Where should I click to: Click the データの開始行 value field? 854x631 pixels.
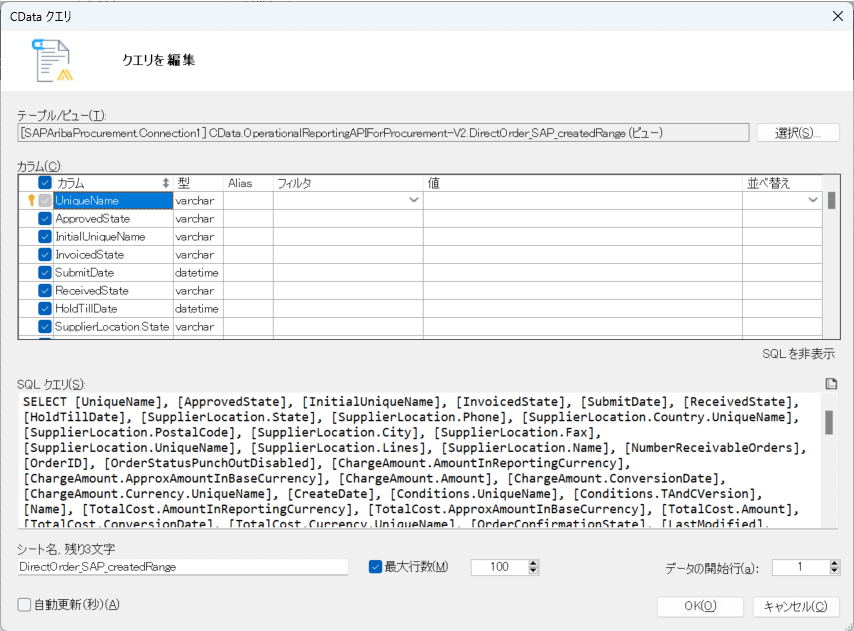(801, 567)
